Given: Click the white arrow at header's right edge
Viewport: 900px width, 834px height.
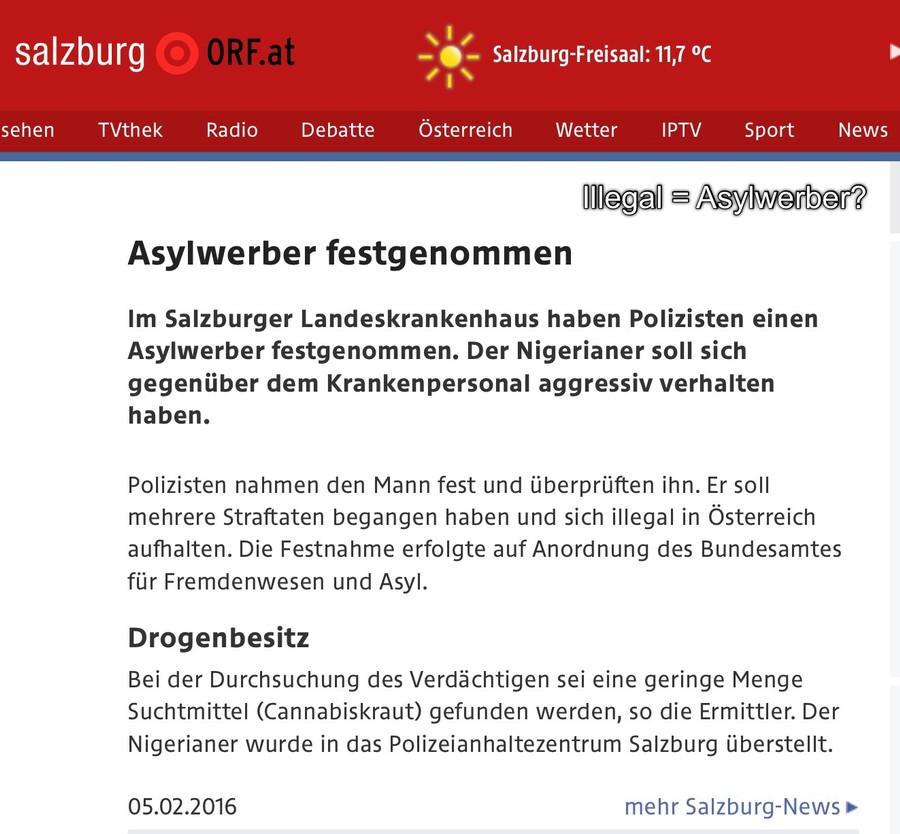Looking at the screenshot, I should pyautogui.click(x=894, y=52).
